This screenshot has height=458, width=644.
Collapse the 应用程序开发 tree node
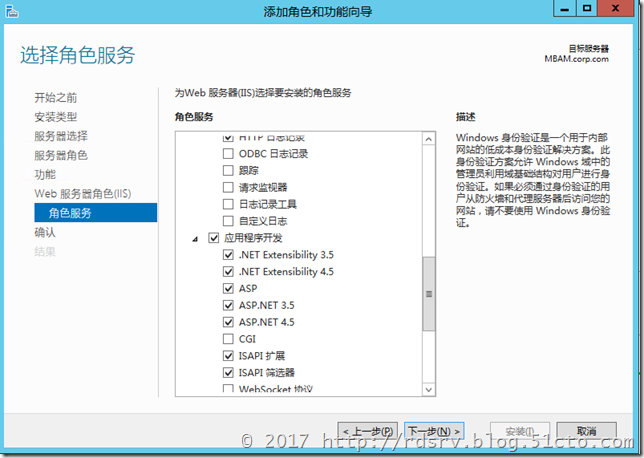click(195, 239)
